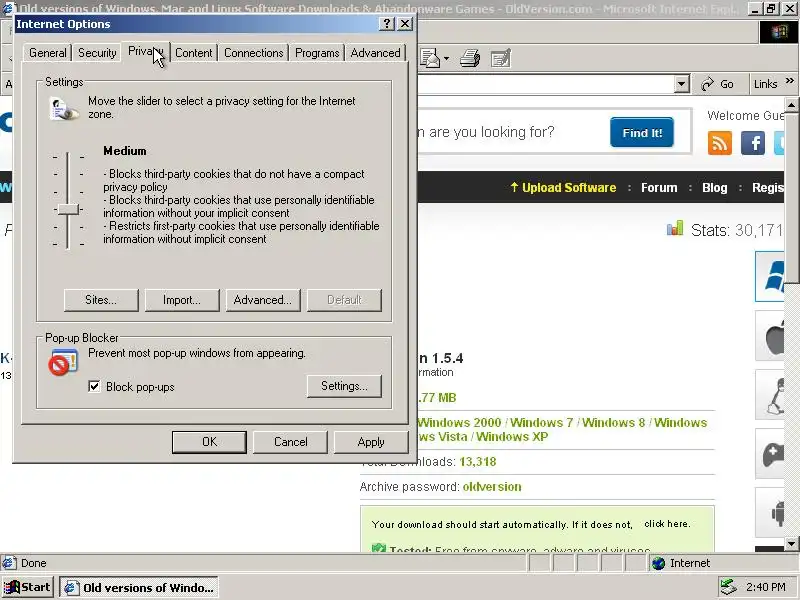Click the privacy level slider handle
This screenshot has width=800, height=600.
[68, 209]
